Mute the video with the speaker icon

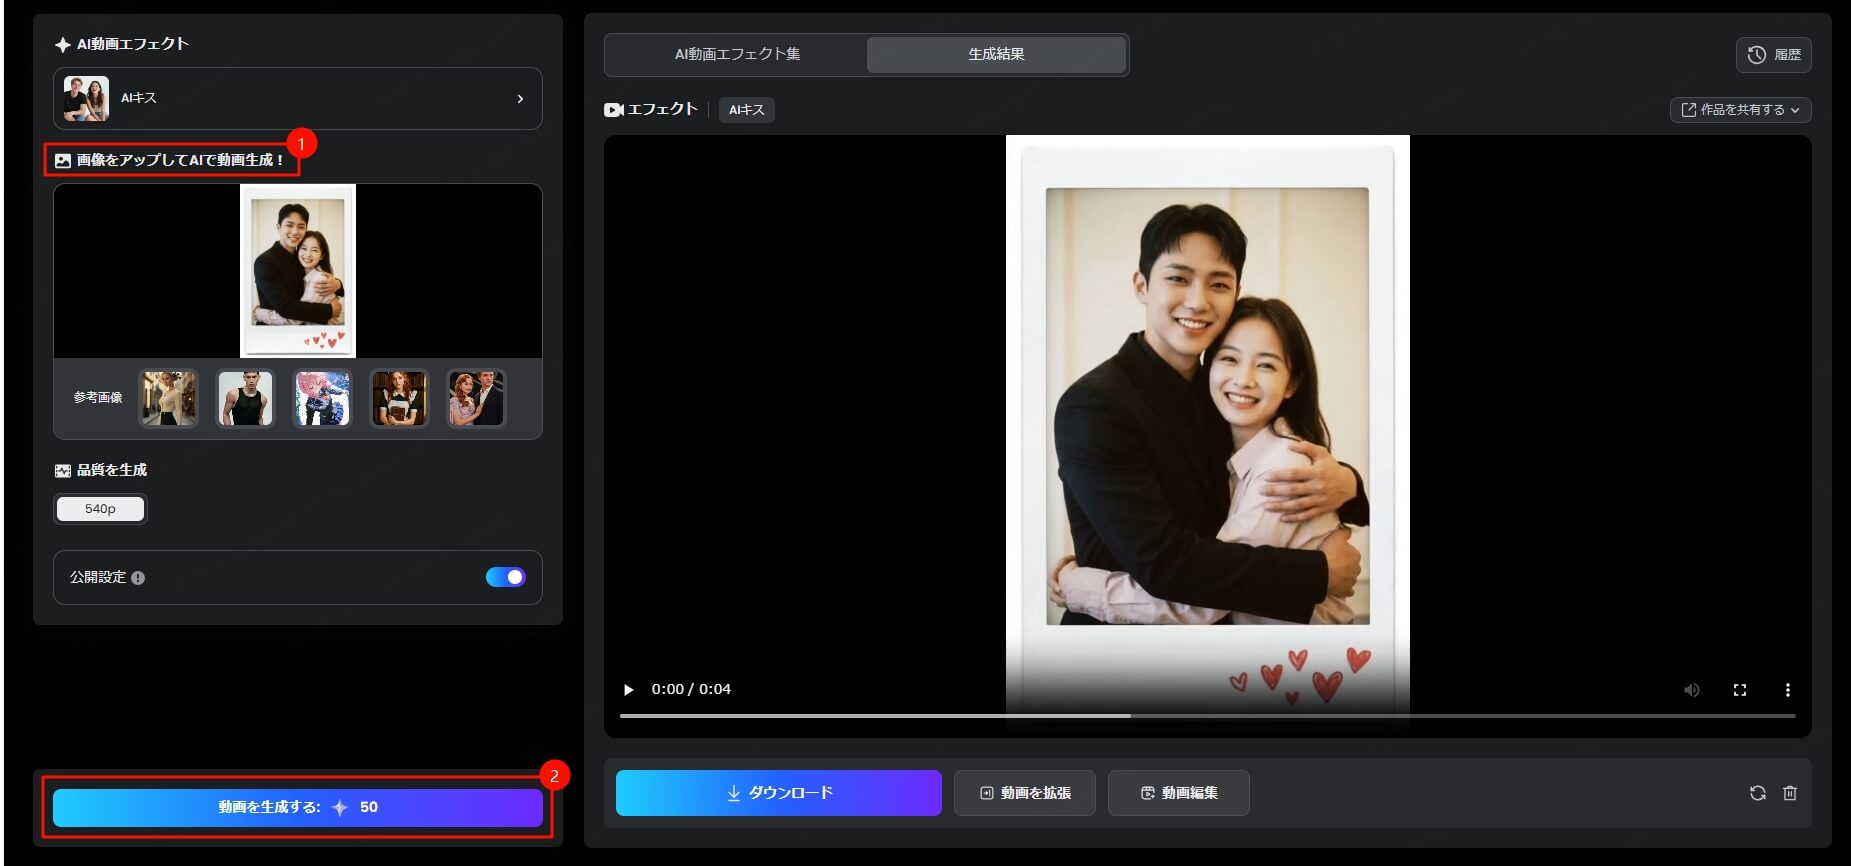pyautogui.click(x=1691, y=690)
